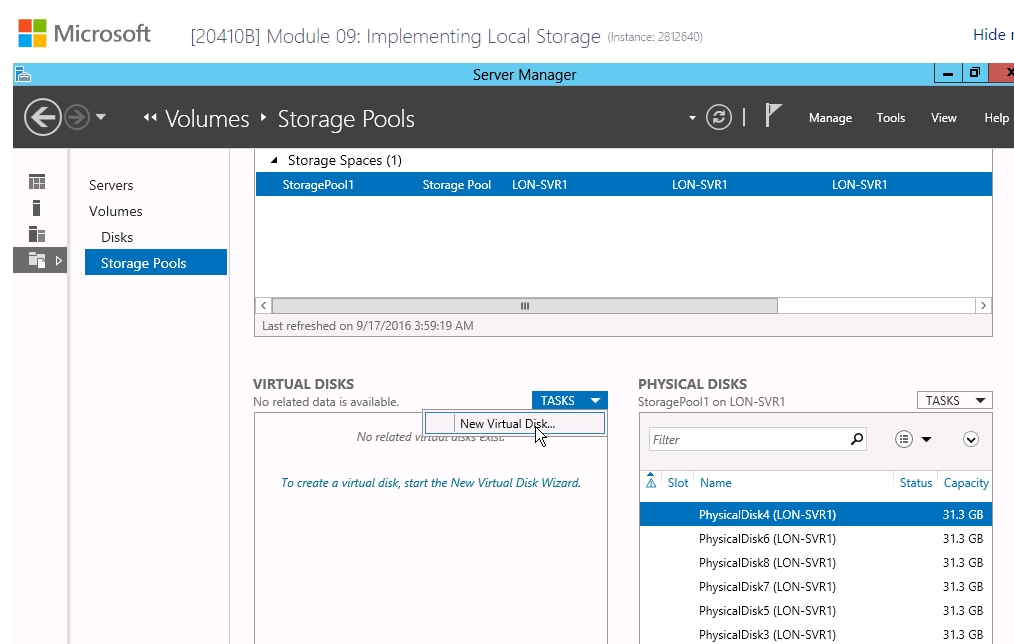
Task: Select Local Server icon in sidebar
Action: (x=37, y=208)
